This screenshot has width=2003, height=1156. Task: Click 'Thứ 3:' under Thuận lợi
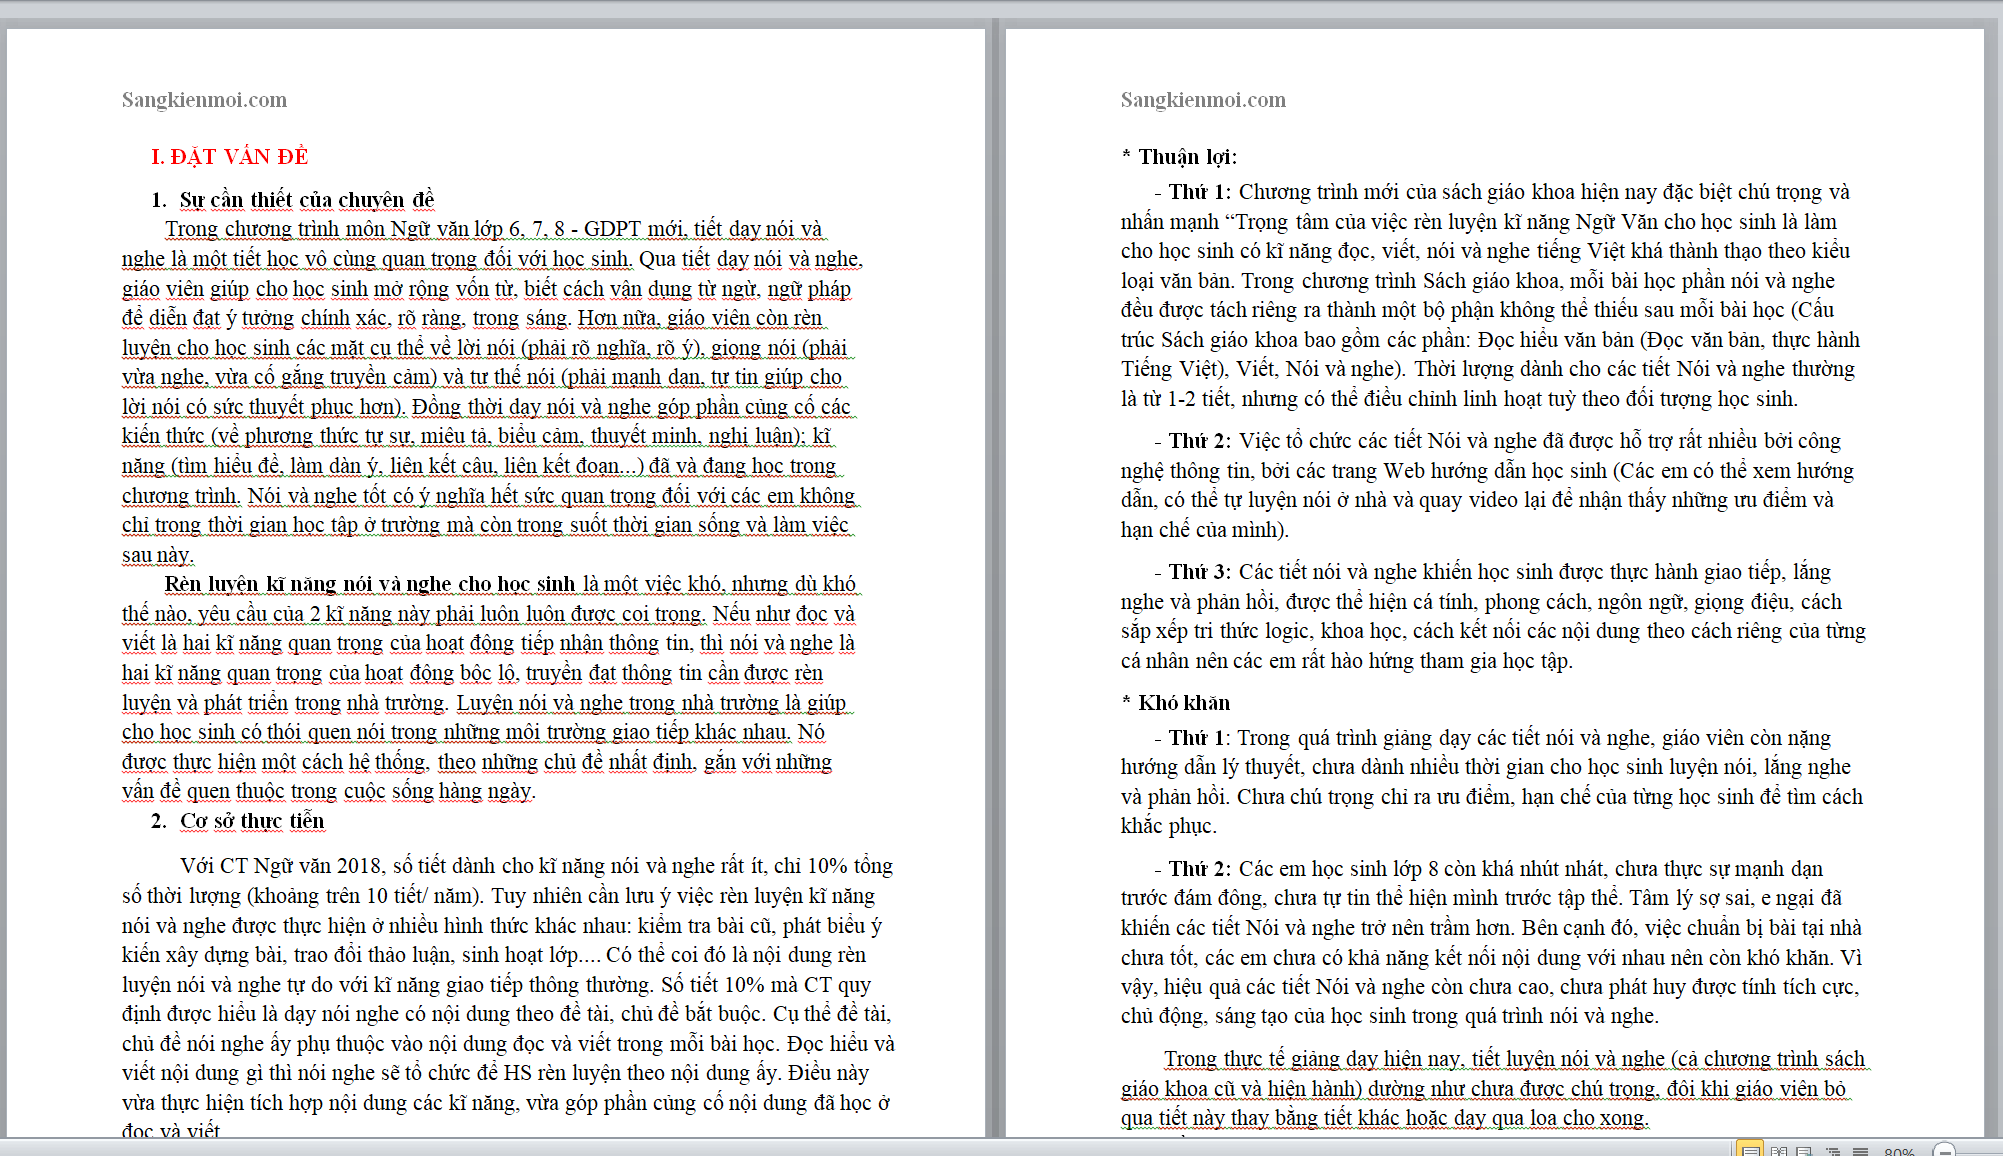coord(1200,572)
